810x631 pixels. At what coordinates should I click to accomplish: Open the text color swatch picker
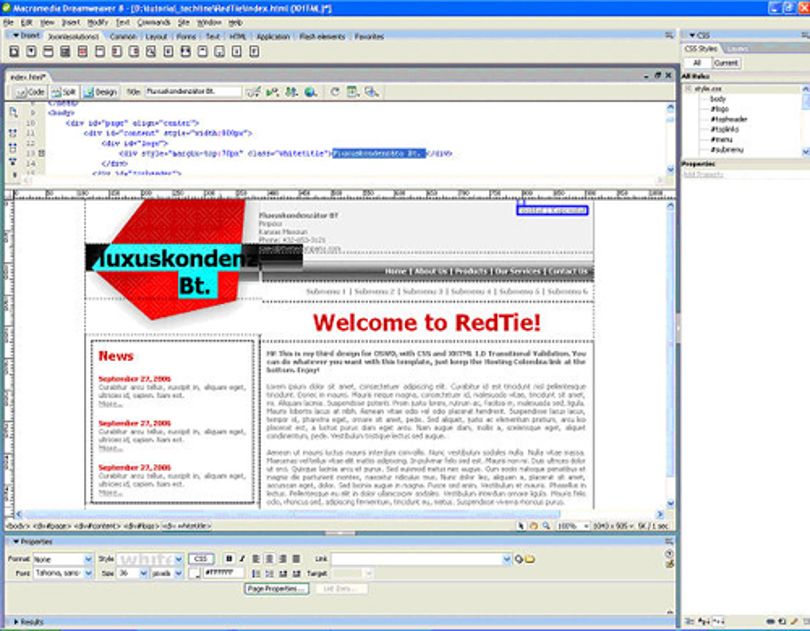(194, 573)
